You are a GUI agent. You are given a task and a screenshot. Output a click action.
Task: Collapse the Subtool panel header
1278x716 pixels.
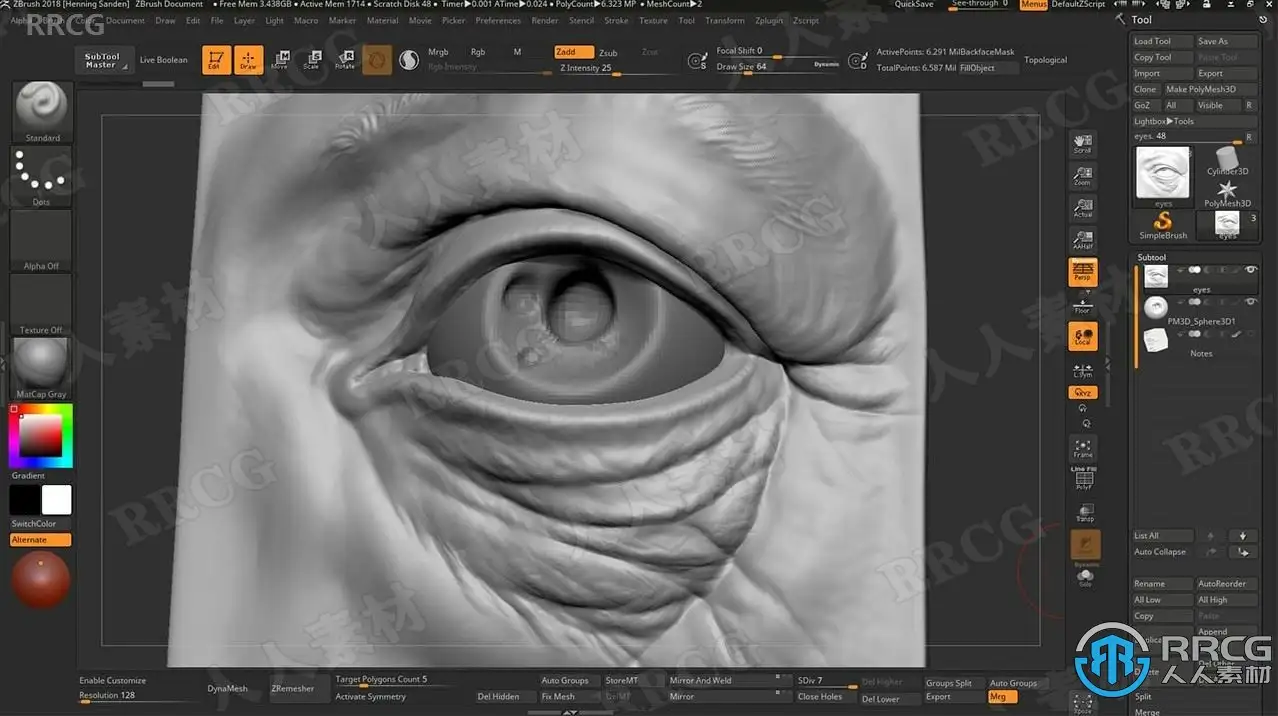1152,257
